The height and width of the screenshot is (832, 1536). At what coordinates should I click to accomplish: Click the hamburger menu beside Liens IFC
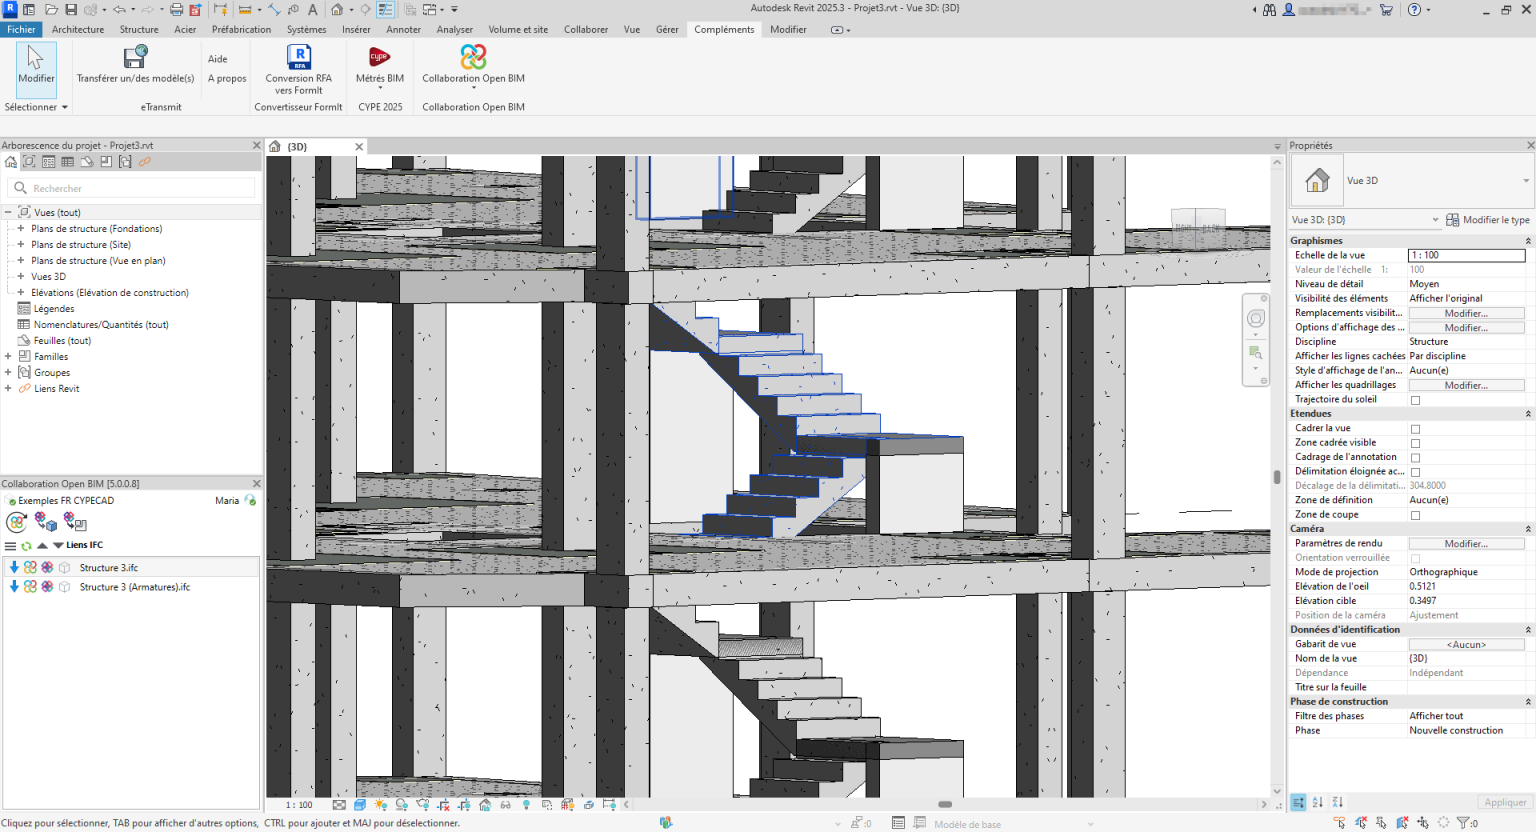click(x=9, y=545)
